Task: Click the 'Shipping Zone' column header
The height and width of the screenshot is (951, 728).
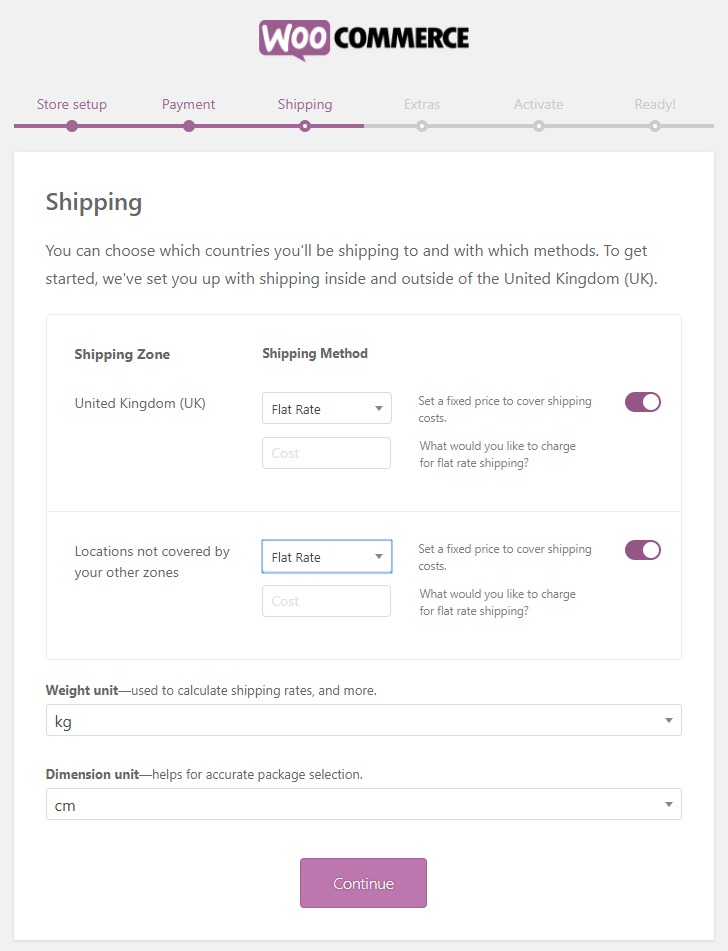Action: pyautogui.click(x=122, y=354)
